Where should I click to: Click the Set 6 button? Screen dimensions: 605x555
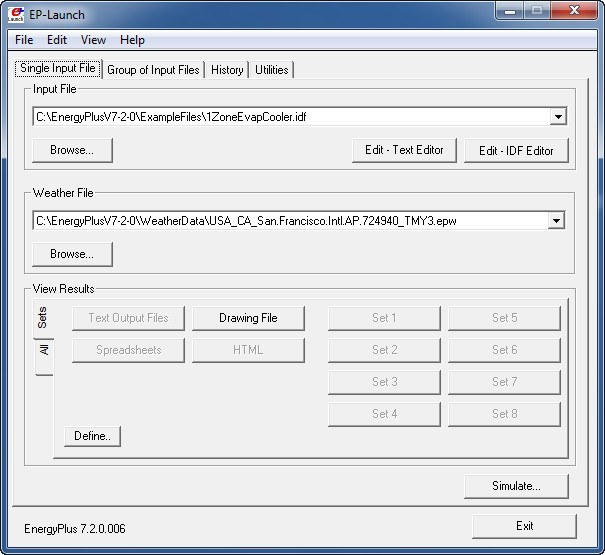(504, 350)
